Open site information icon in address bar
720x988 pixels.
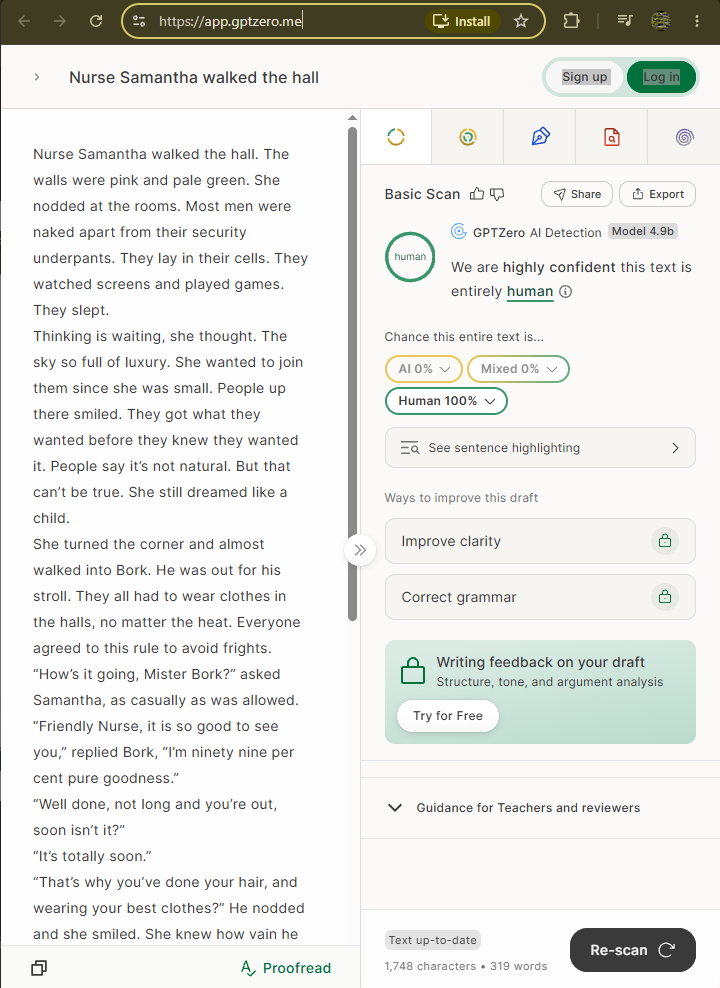(x=139, y=21)
